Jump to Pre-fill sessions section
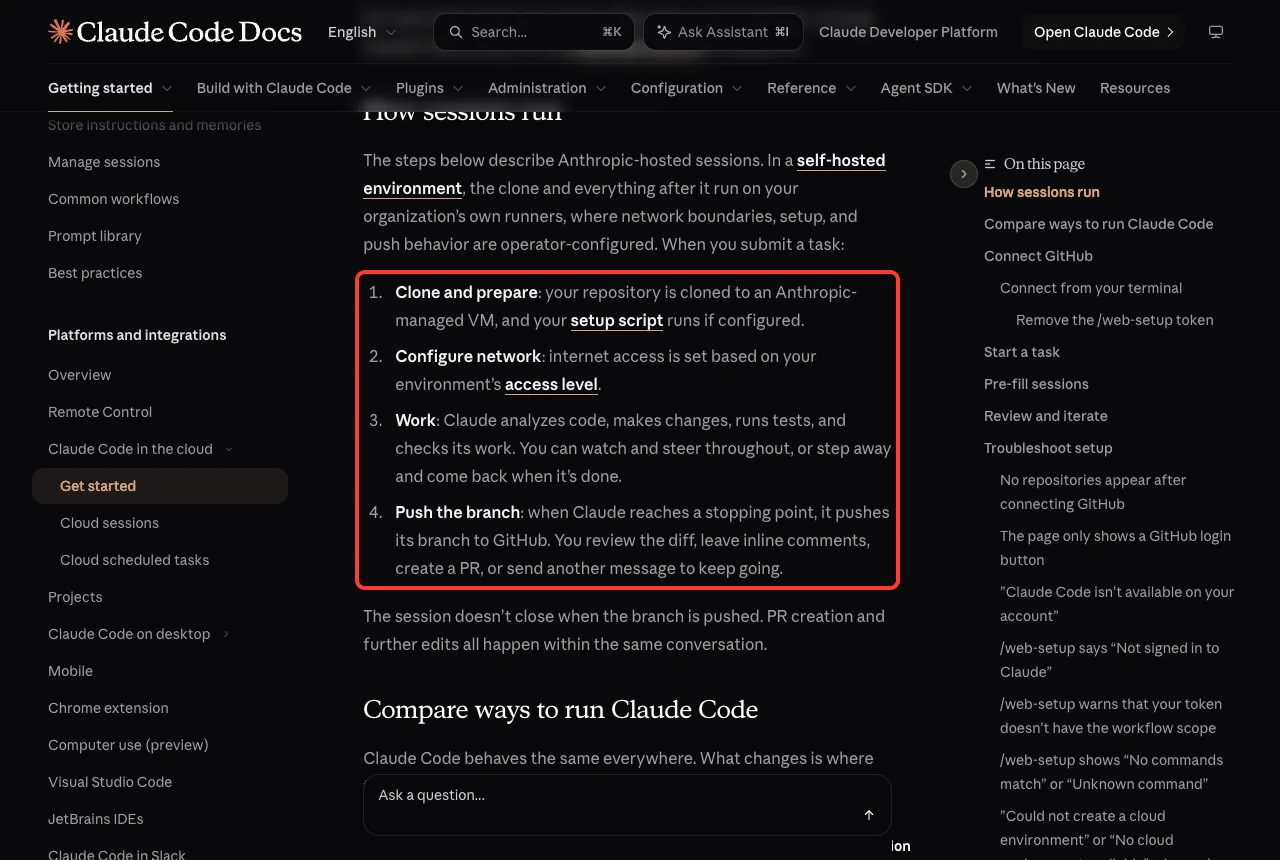Screen dimensions: 1280x860 [1036, 384]
